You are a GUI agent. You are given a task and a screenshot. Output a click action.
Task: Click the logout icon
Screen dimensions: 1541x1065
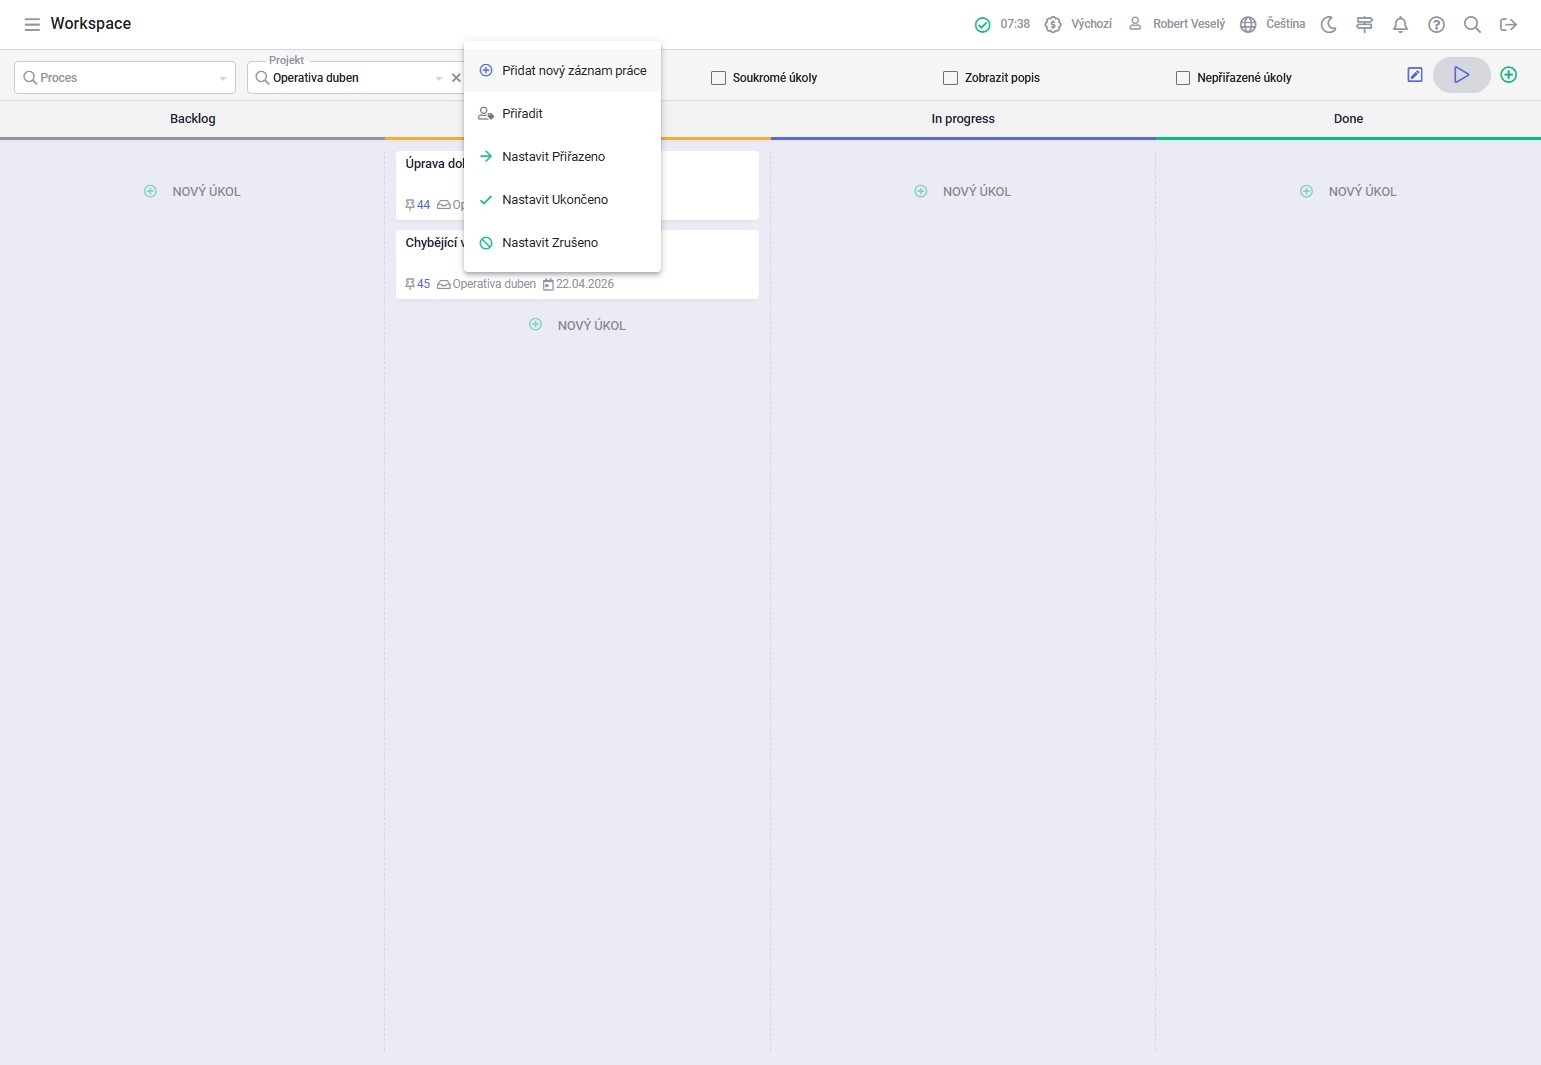point(1508,24)
